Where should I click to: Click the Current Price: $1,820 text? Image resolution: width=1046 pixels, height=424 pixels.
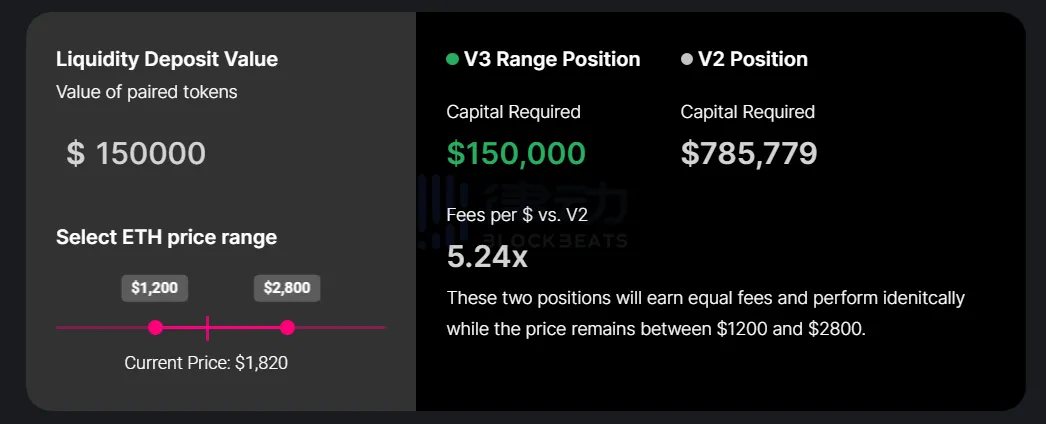[x=206, y=363]
